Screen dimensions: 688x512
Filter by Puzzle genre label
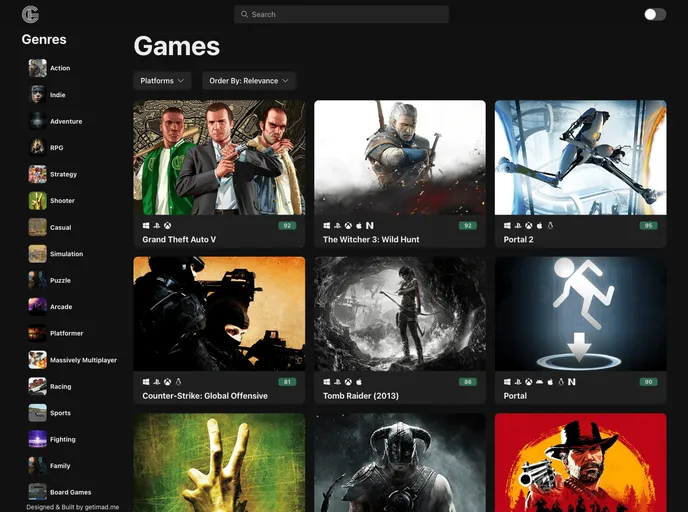tap(60, 280)
